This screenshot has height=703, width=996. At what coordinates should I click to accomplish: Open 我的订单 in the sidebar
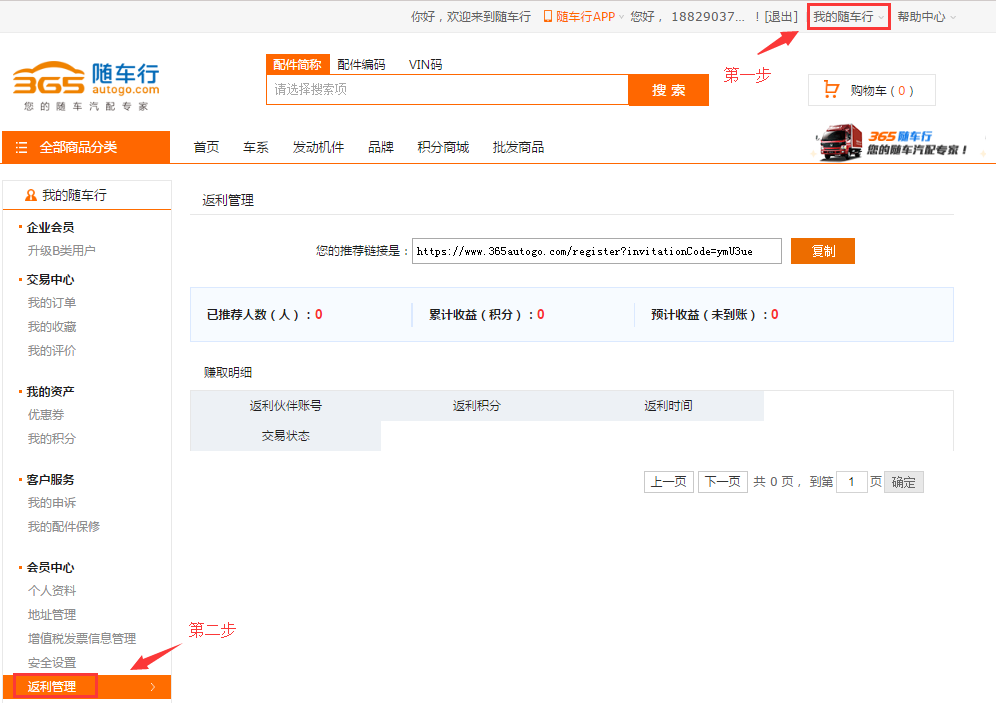[52, 303]
